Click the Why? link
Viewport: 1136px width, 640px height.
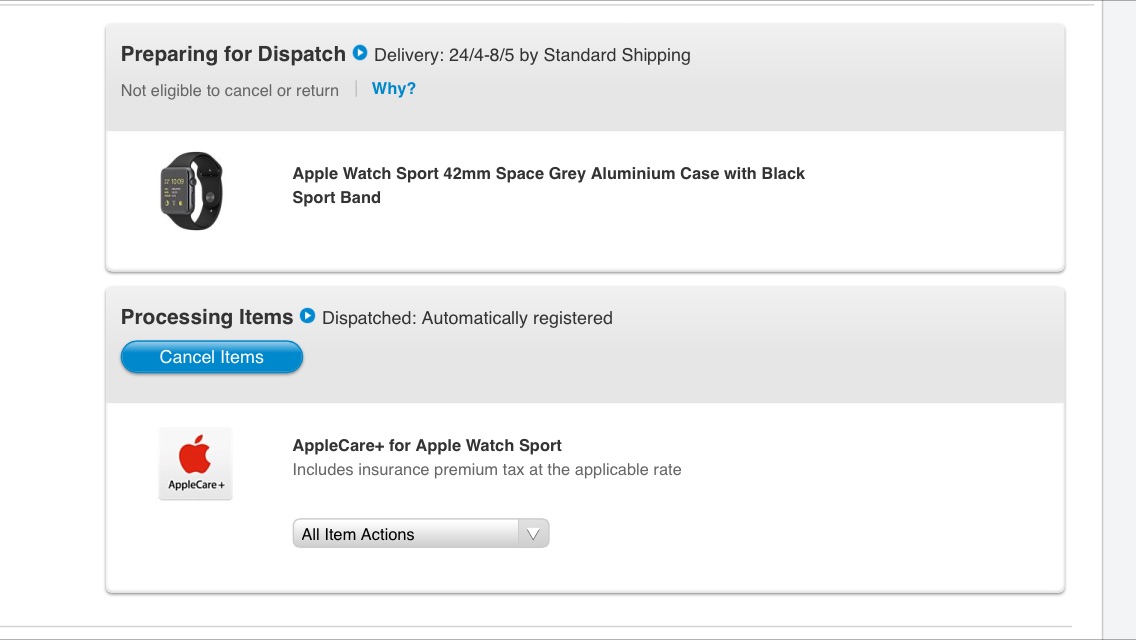click(393, 88)
